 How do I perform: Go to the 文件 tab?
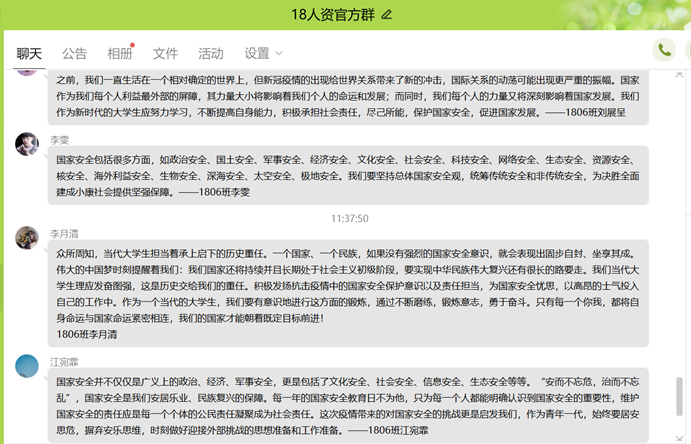(x=165, y=53)
